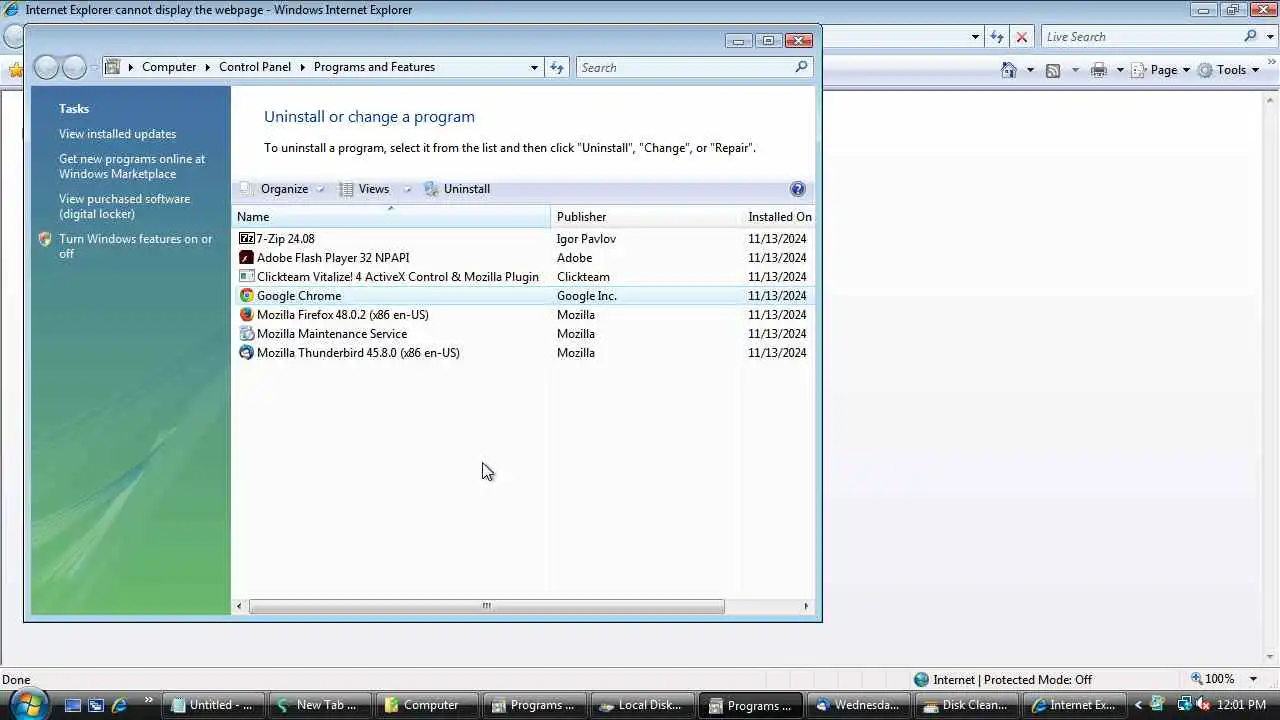Sort list by Installed On column

(779, 216)
